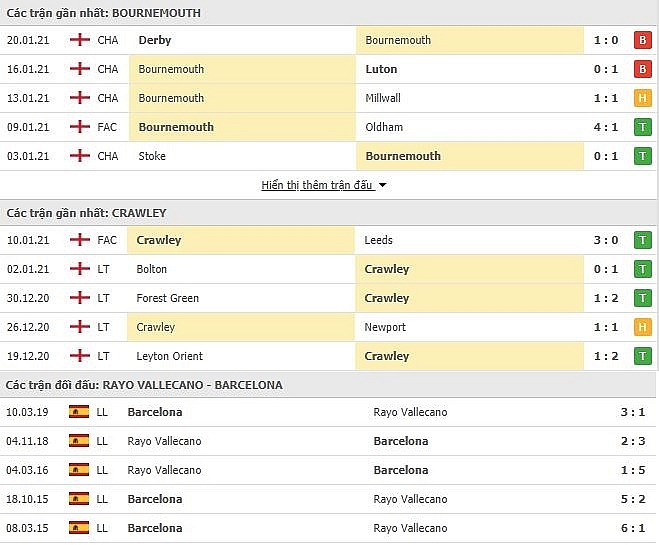659x545 pixels.
Task: Select the Forest Green team name
Action: (168, 299)
